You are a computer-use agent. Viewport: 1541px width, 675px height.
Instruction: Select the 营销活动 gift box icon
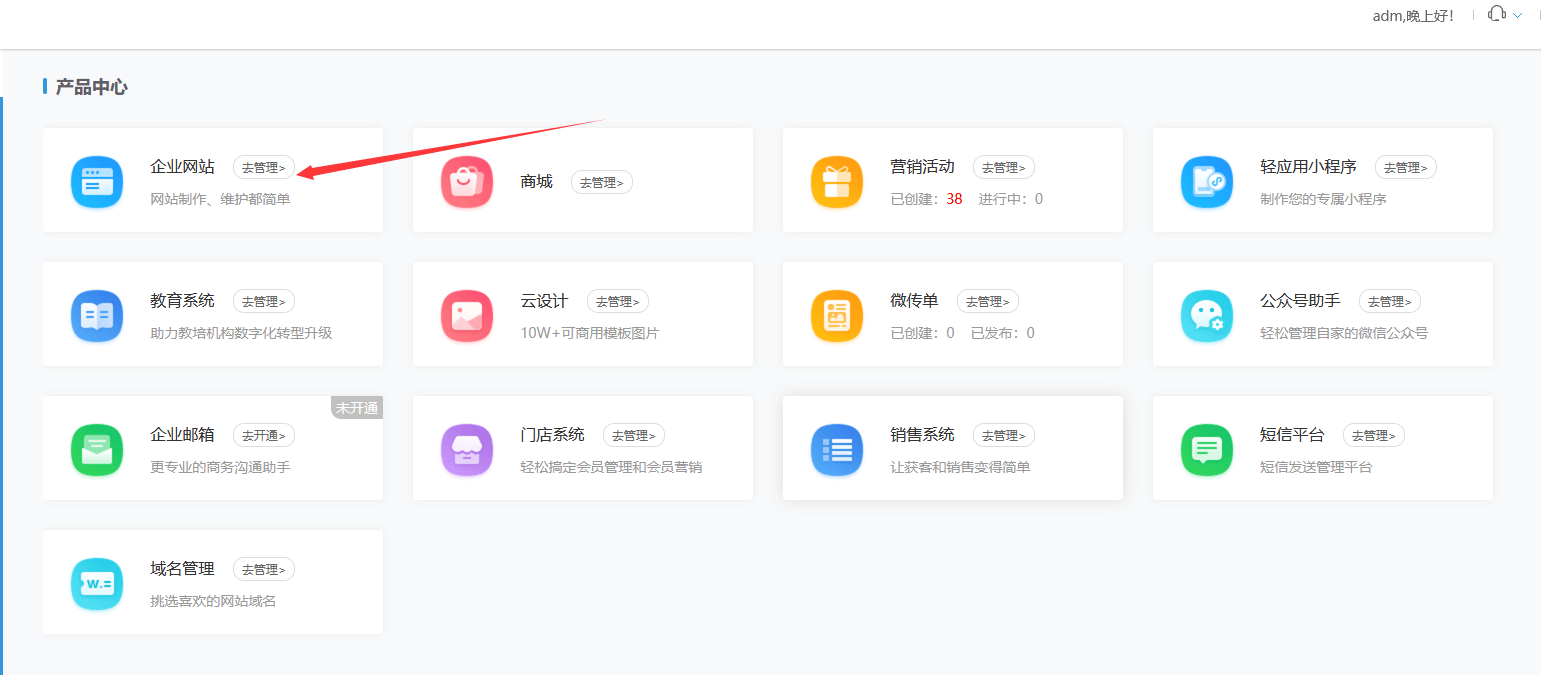click(x=836, y=181)
